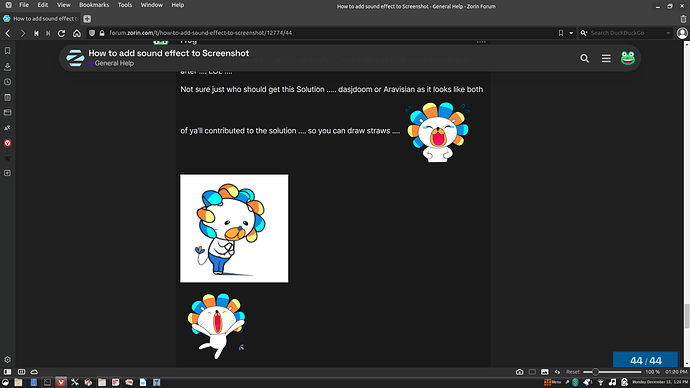
Task: Click the rewind history button
Action: click(x=36, y=33)
